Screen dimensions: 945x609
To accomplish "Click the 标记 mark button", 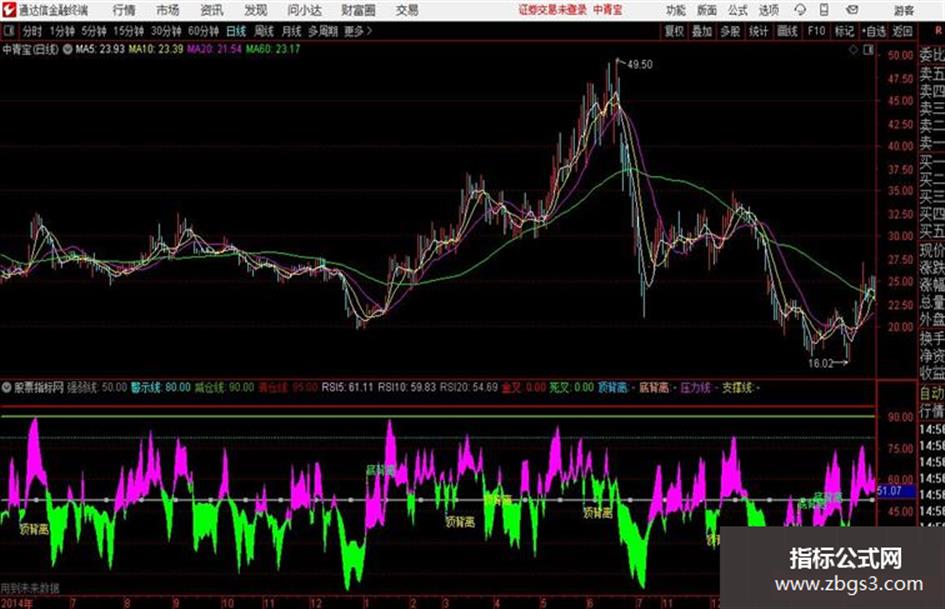I will 844,31.
